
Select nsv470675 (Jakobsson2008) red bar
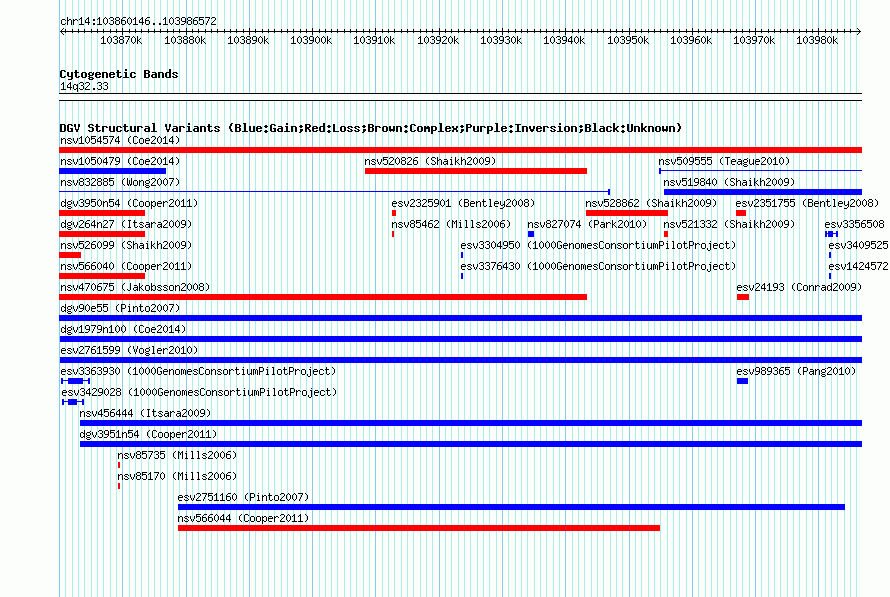tap(323, 297)
